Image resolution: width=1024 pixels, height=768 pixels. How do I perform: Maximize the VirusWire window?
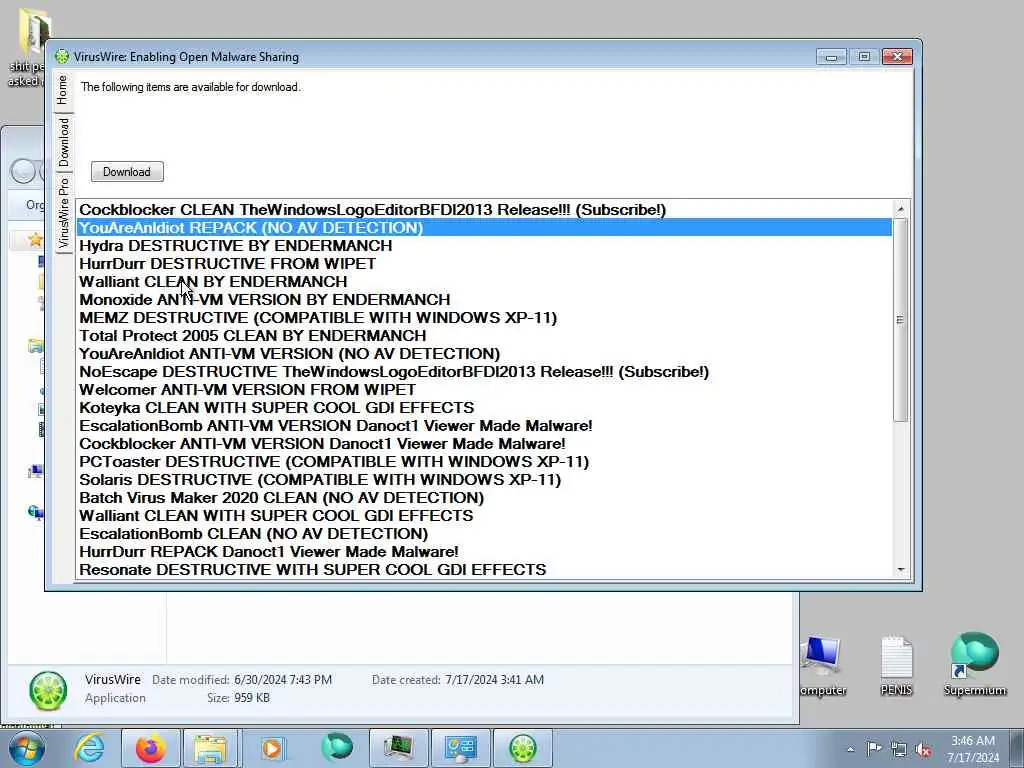[864, 57]
